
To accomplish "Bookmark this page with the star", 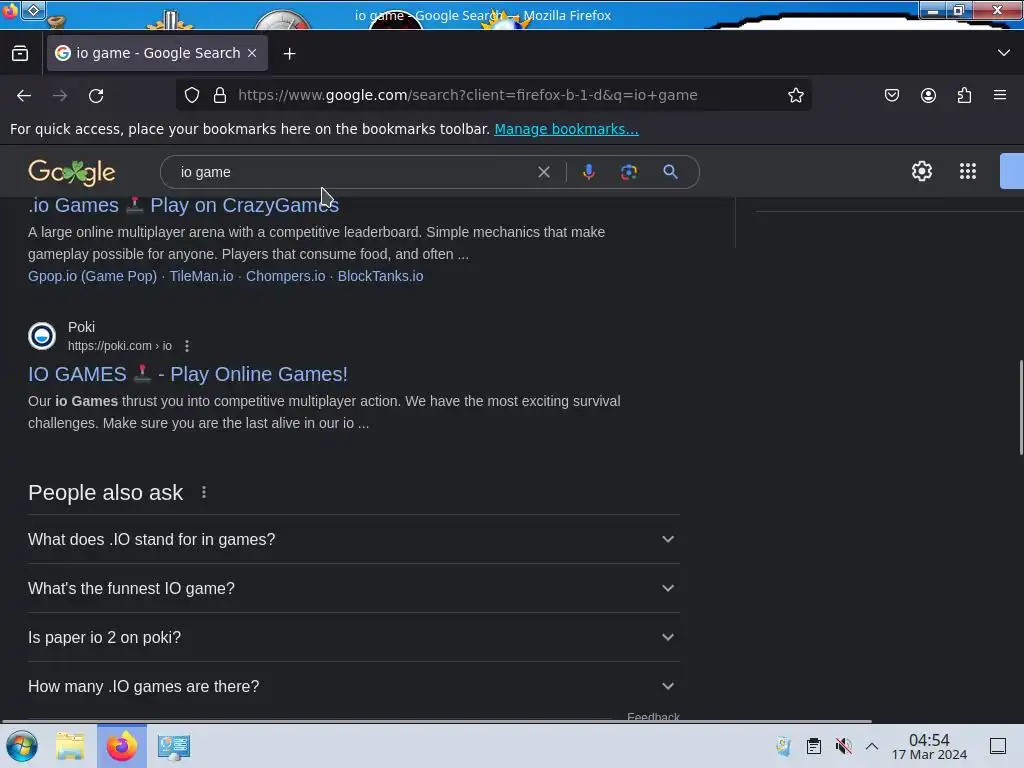I will (795, 95).
